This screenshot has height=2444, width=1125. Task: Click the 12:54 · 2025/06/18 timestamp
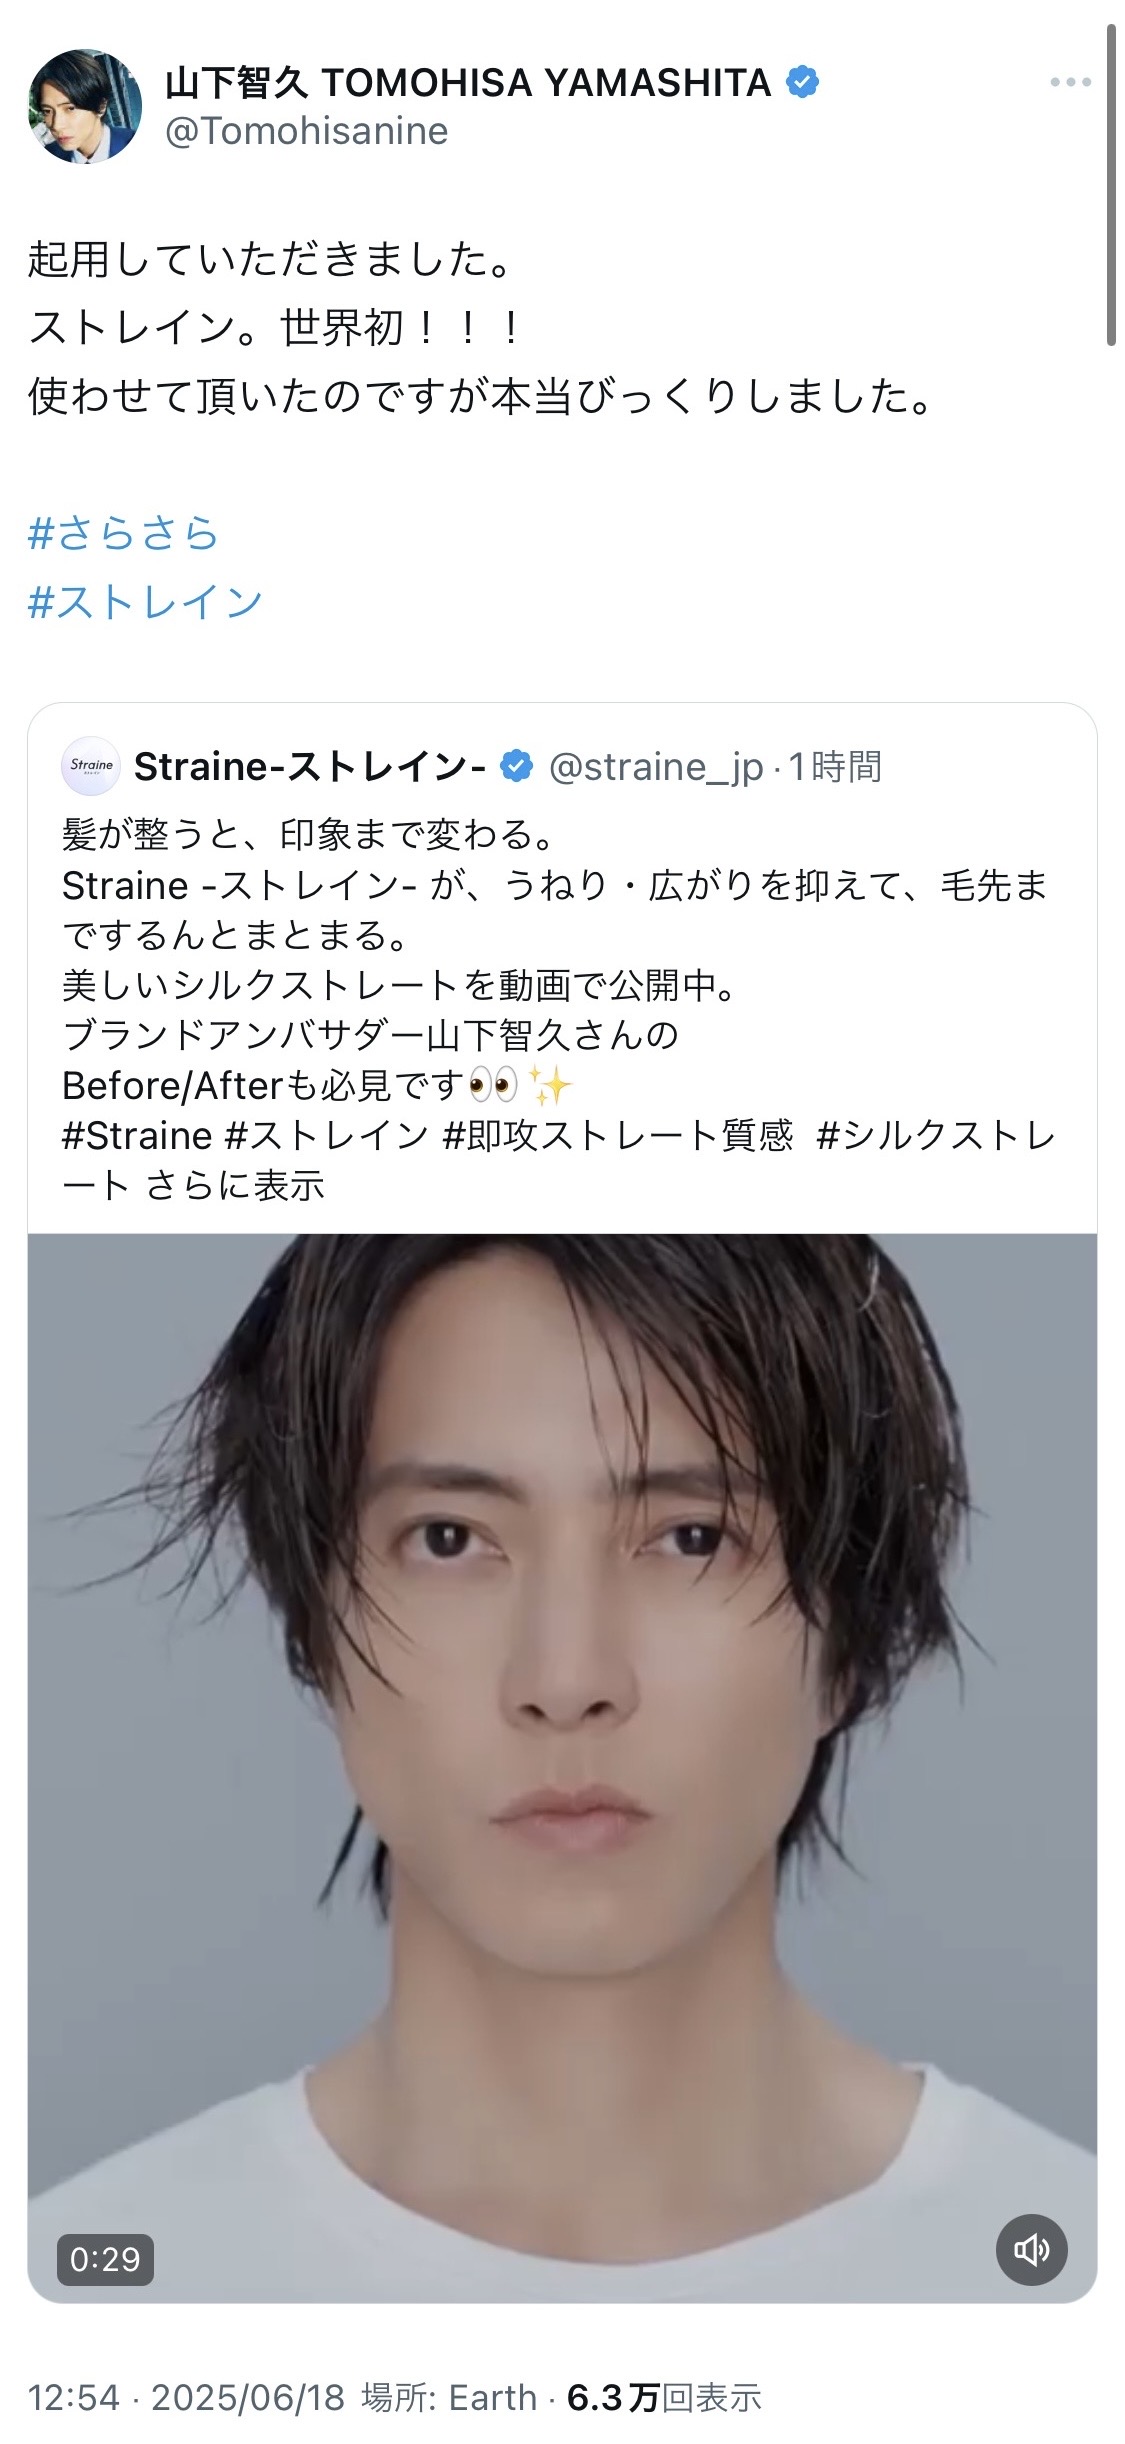(x=186, y=2397)
